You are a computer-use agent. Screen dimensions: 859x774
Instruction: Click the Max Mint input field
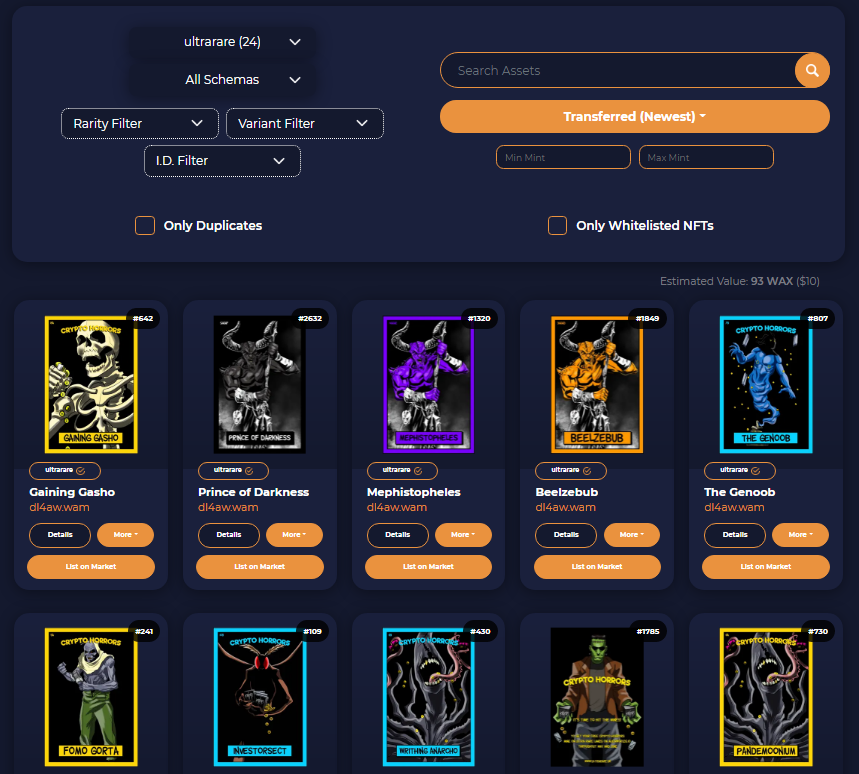(706, 157)
